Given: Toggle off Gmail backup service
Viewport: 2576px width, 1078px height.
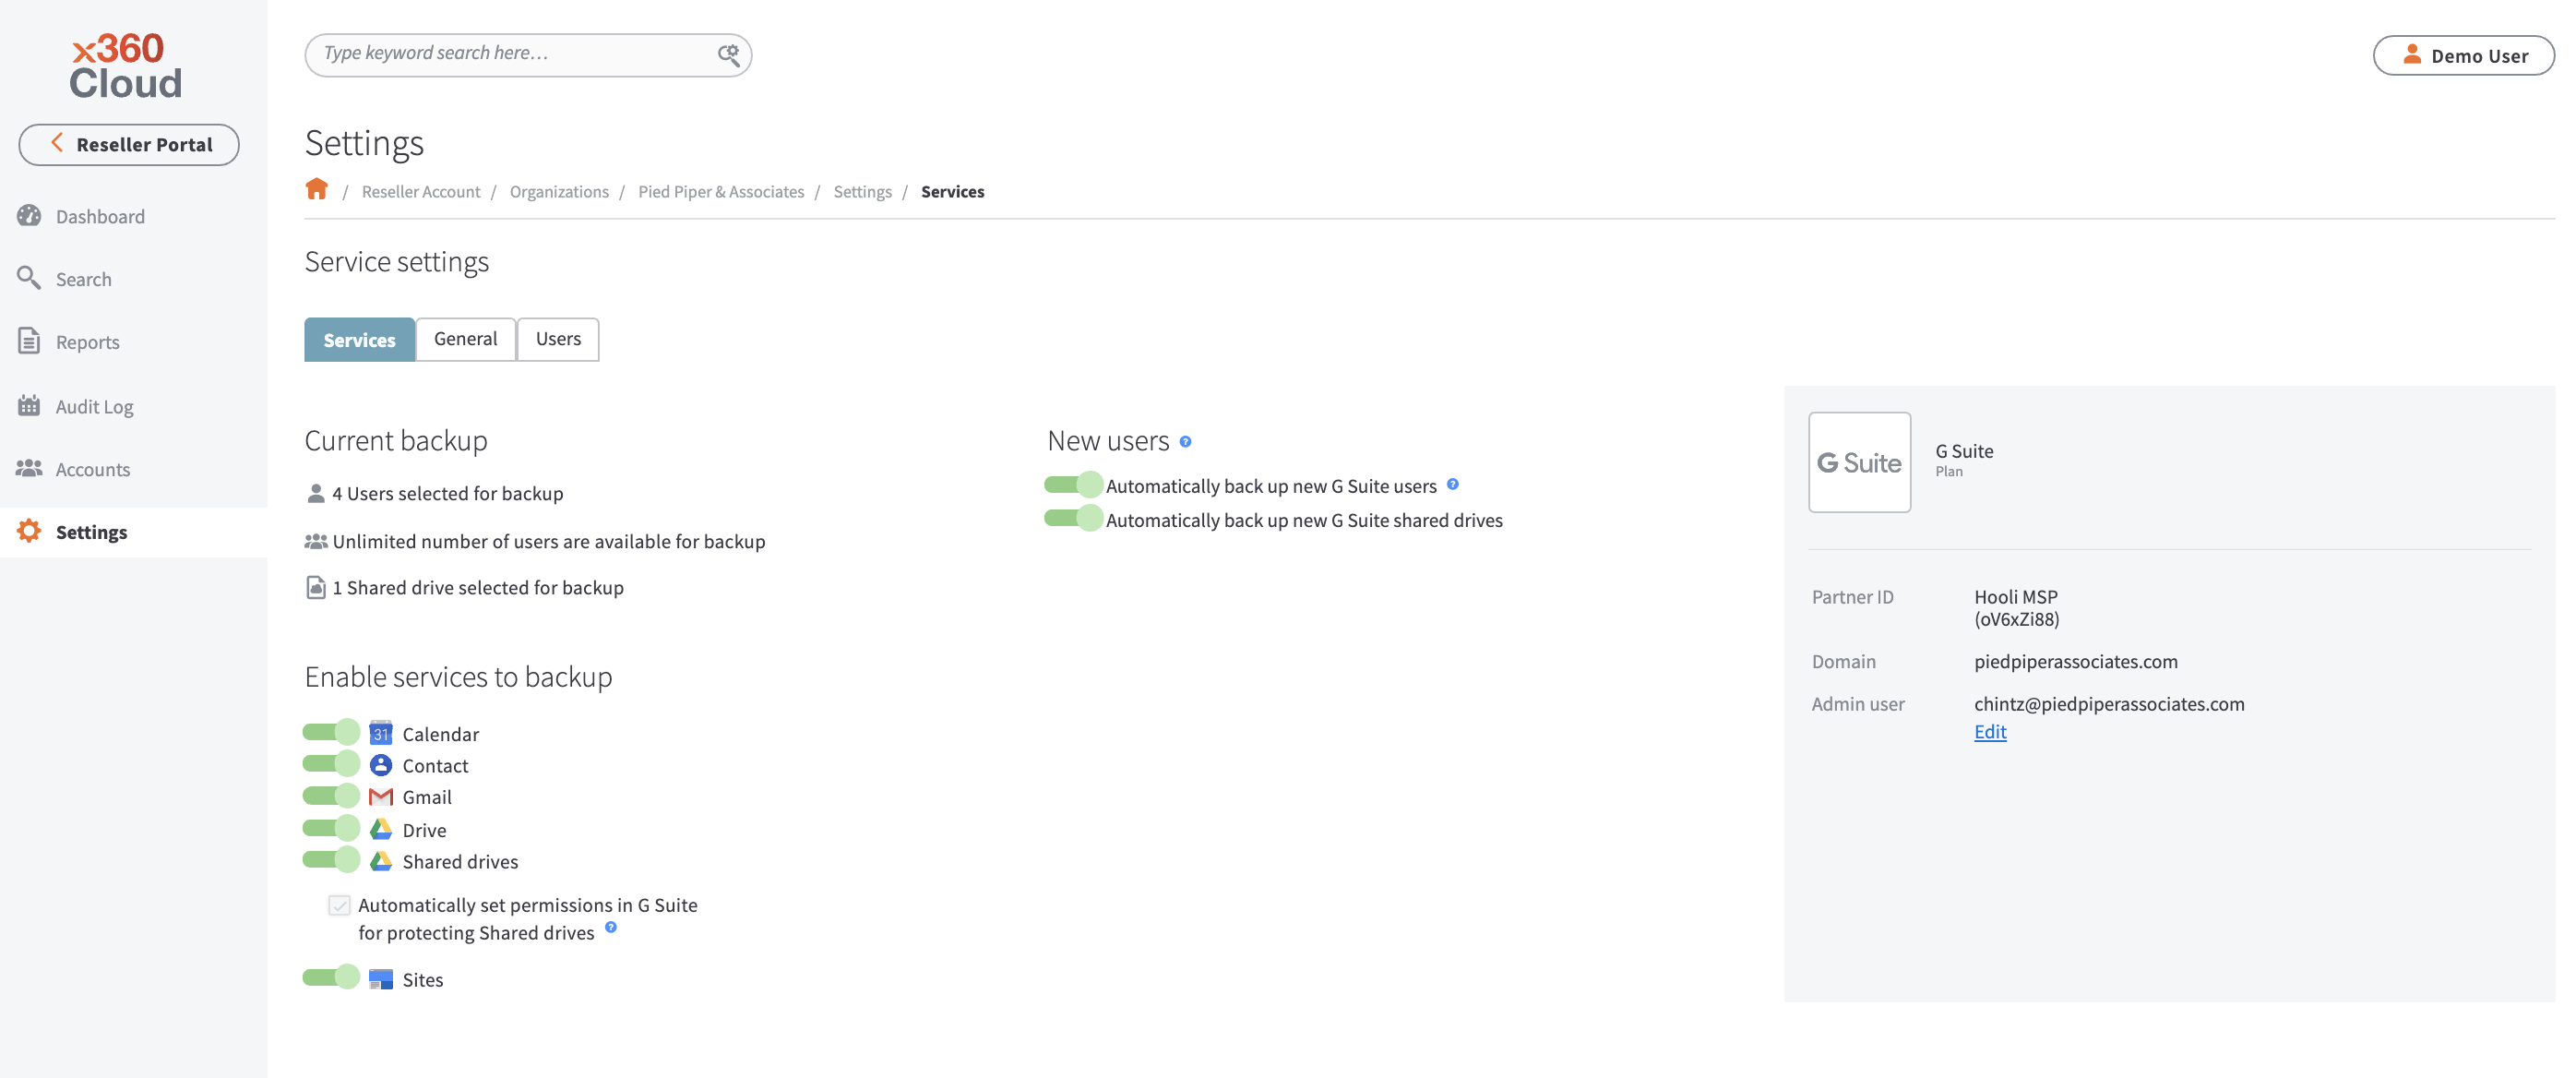Looking at the screenshot, I should coord(331,796).
